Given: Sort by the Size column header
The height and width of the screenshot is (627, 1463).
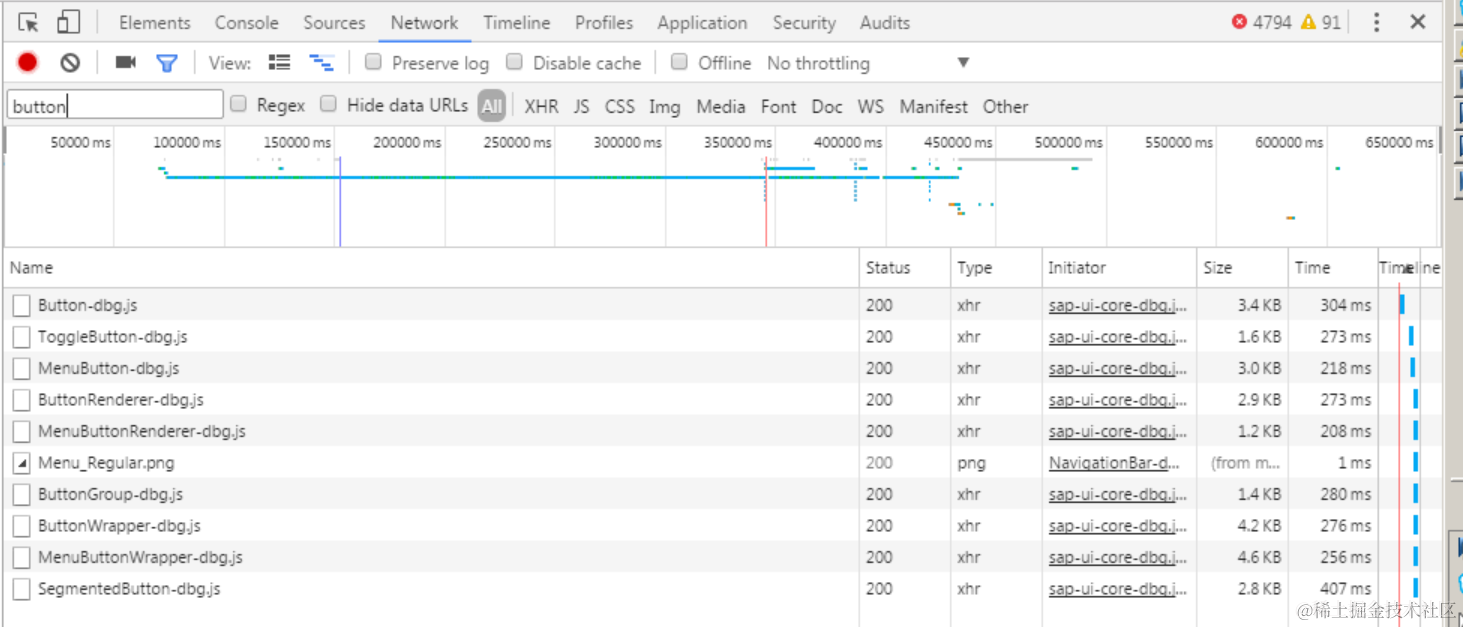Looking at the screenshot, I should pyautogui.click(x=1242, y=268).
